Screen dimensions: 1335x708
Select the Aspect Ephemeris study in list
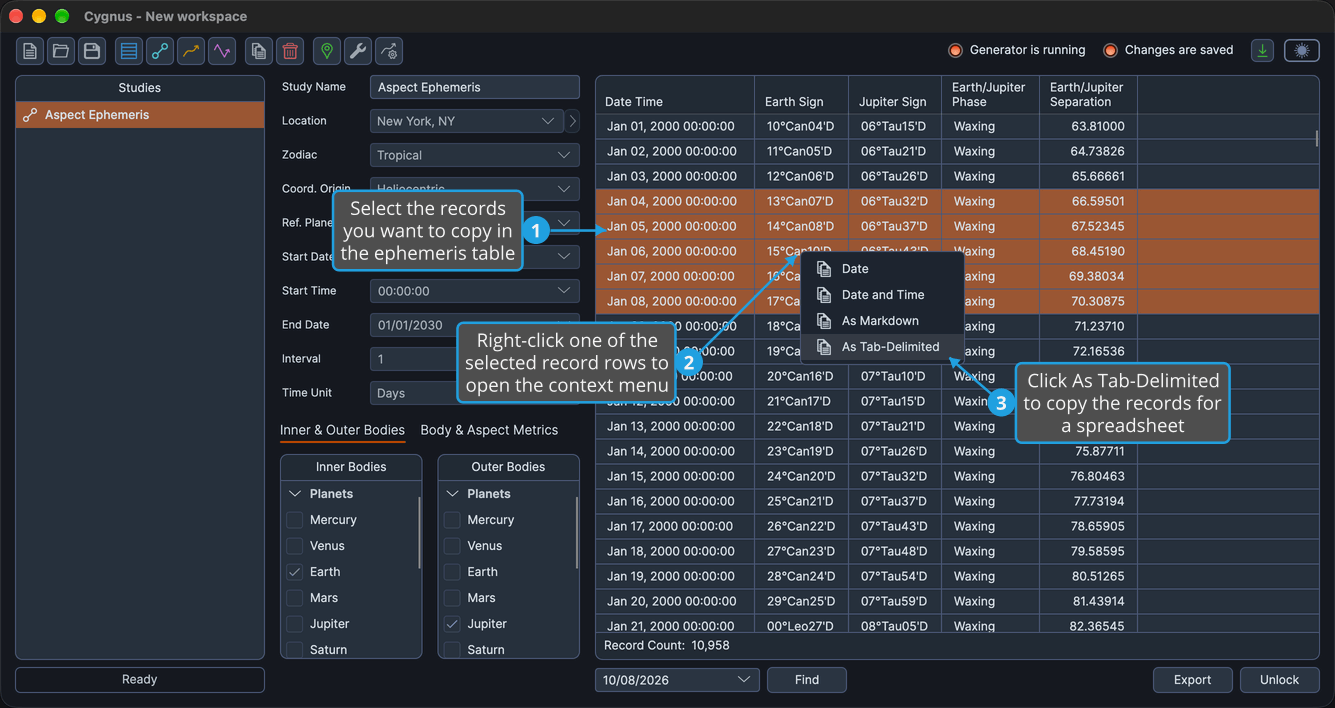pyautogui.click(x=140, y=115)
